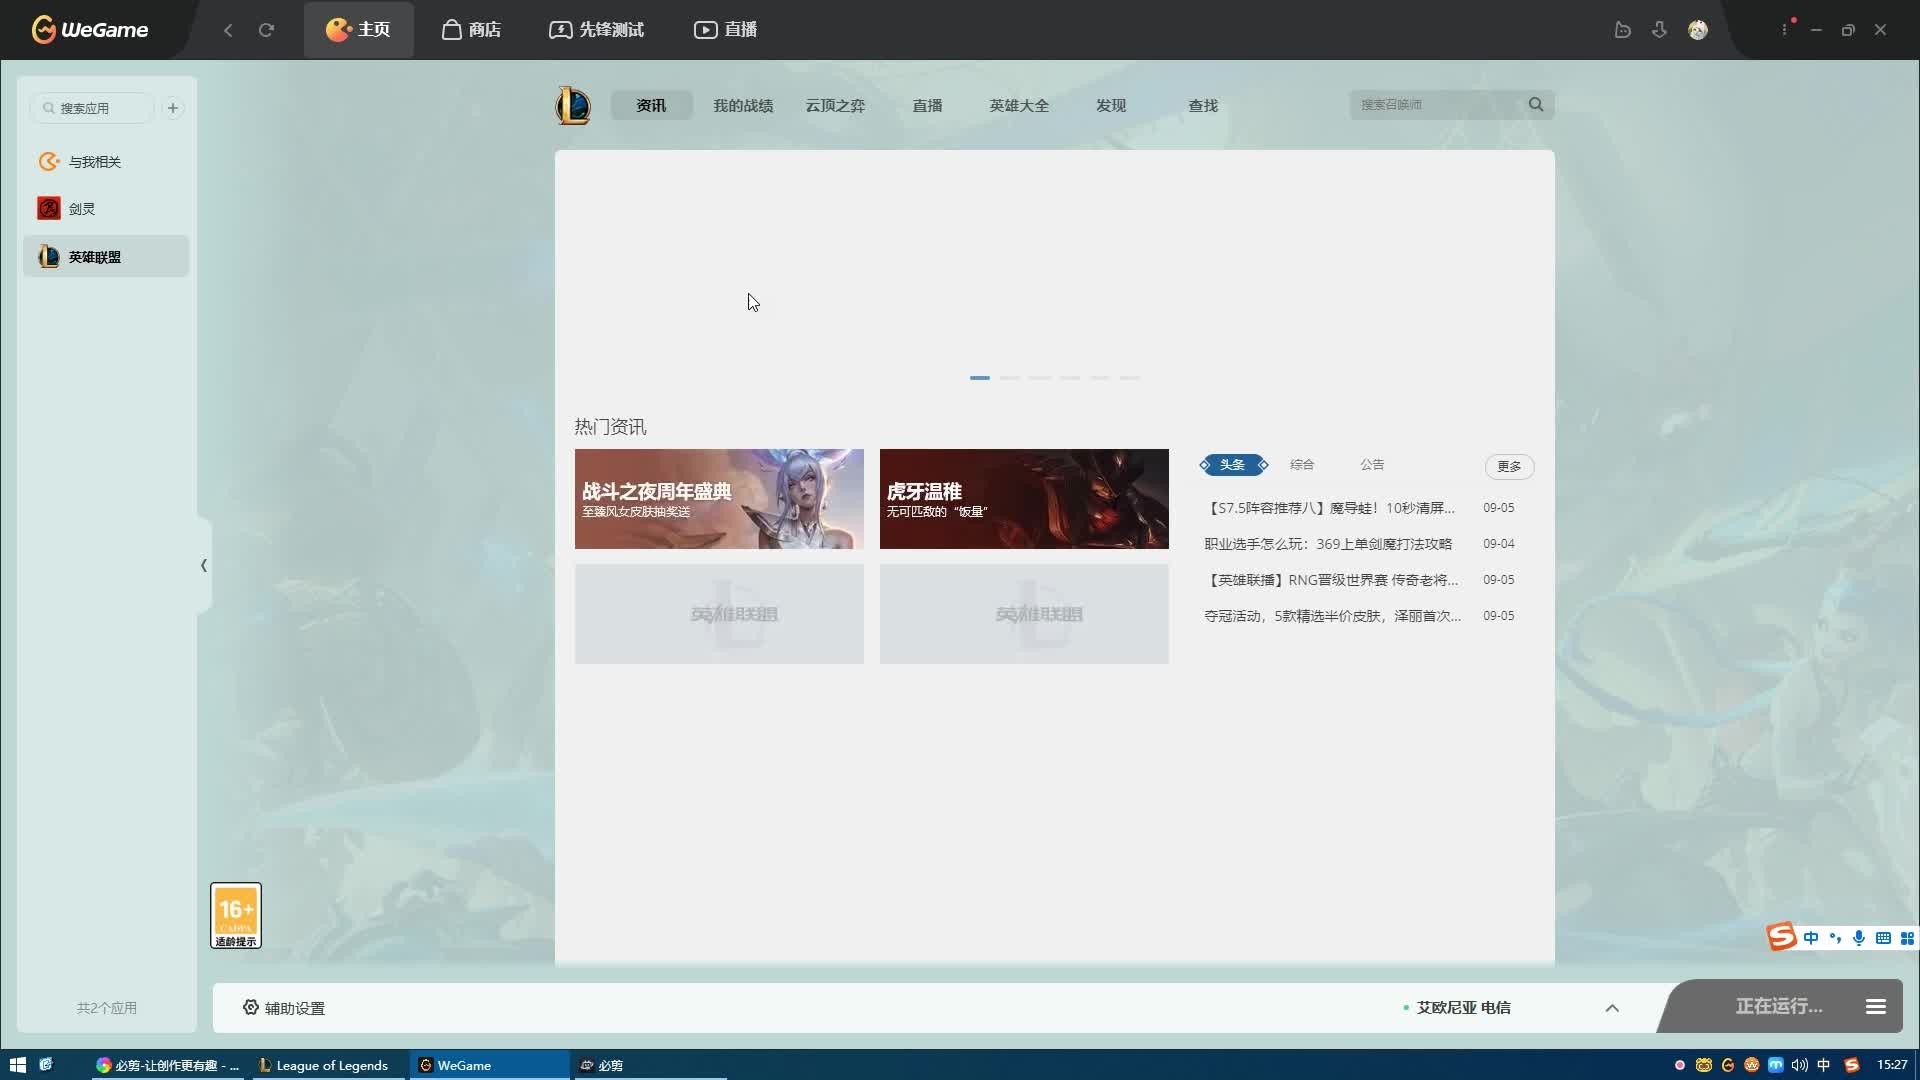
Task: Click the 搜索应用 search field
Action: (x=92, y=108)
